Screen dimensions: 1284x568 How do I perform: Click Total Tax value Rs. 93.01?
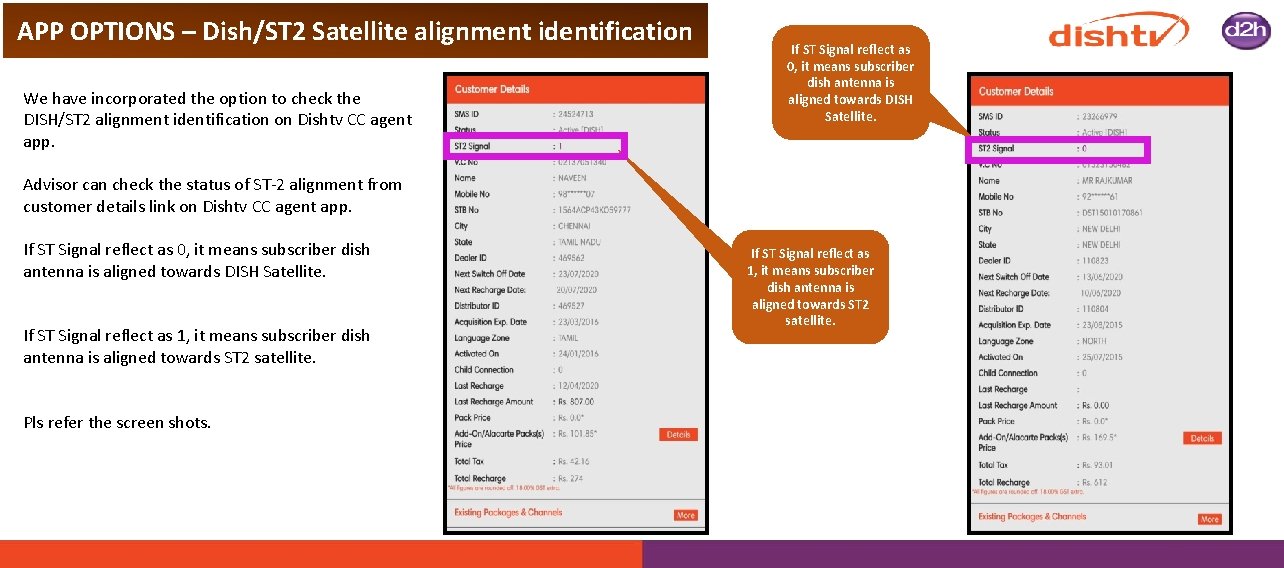[x=1097, y=465]
